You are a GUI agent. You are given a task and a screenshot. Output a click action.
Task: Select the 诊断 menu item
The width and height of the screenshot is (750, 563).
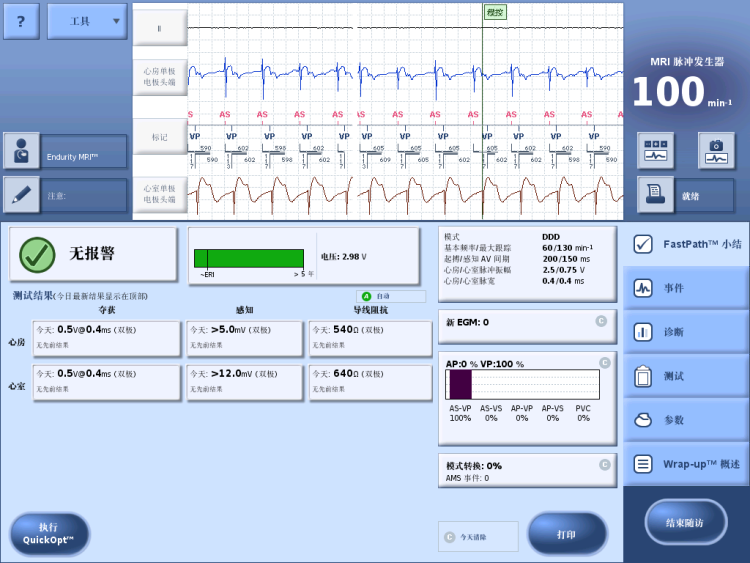coord(686,332)
